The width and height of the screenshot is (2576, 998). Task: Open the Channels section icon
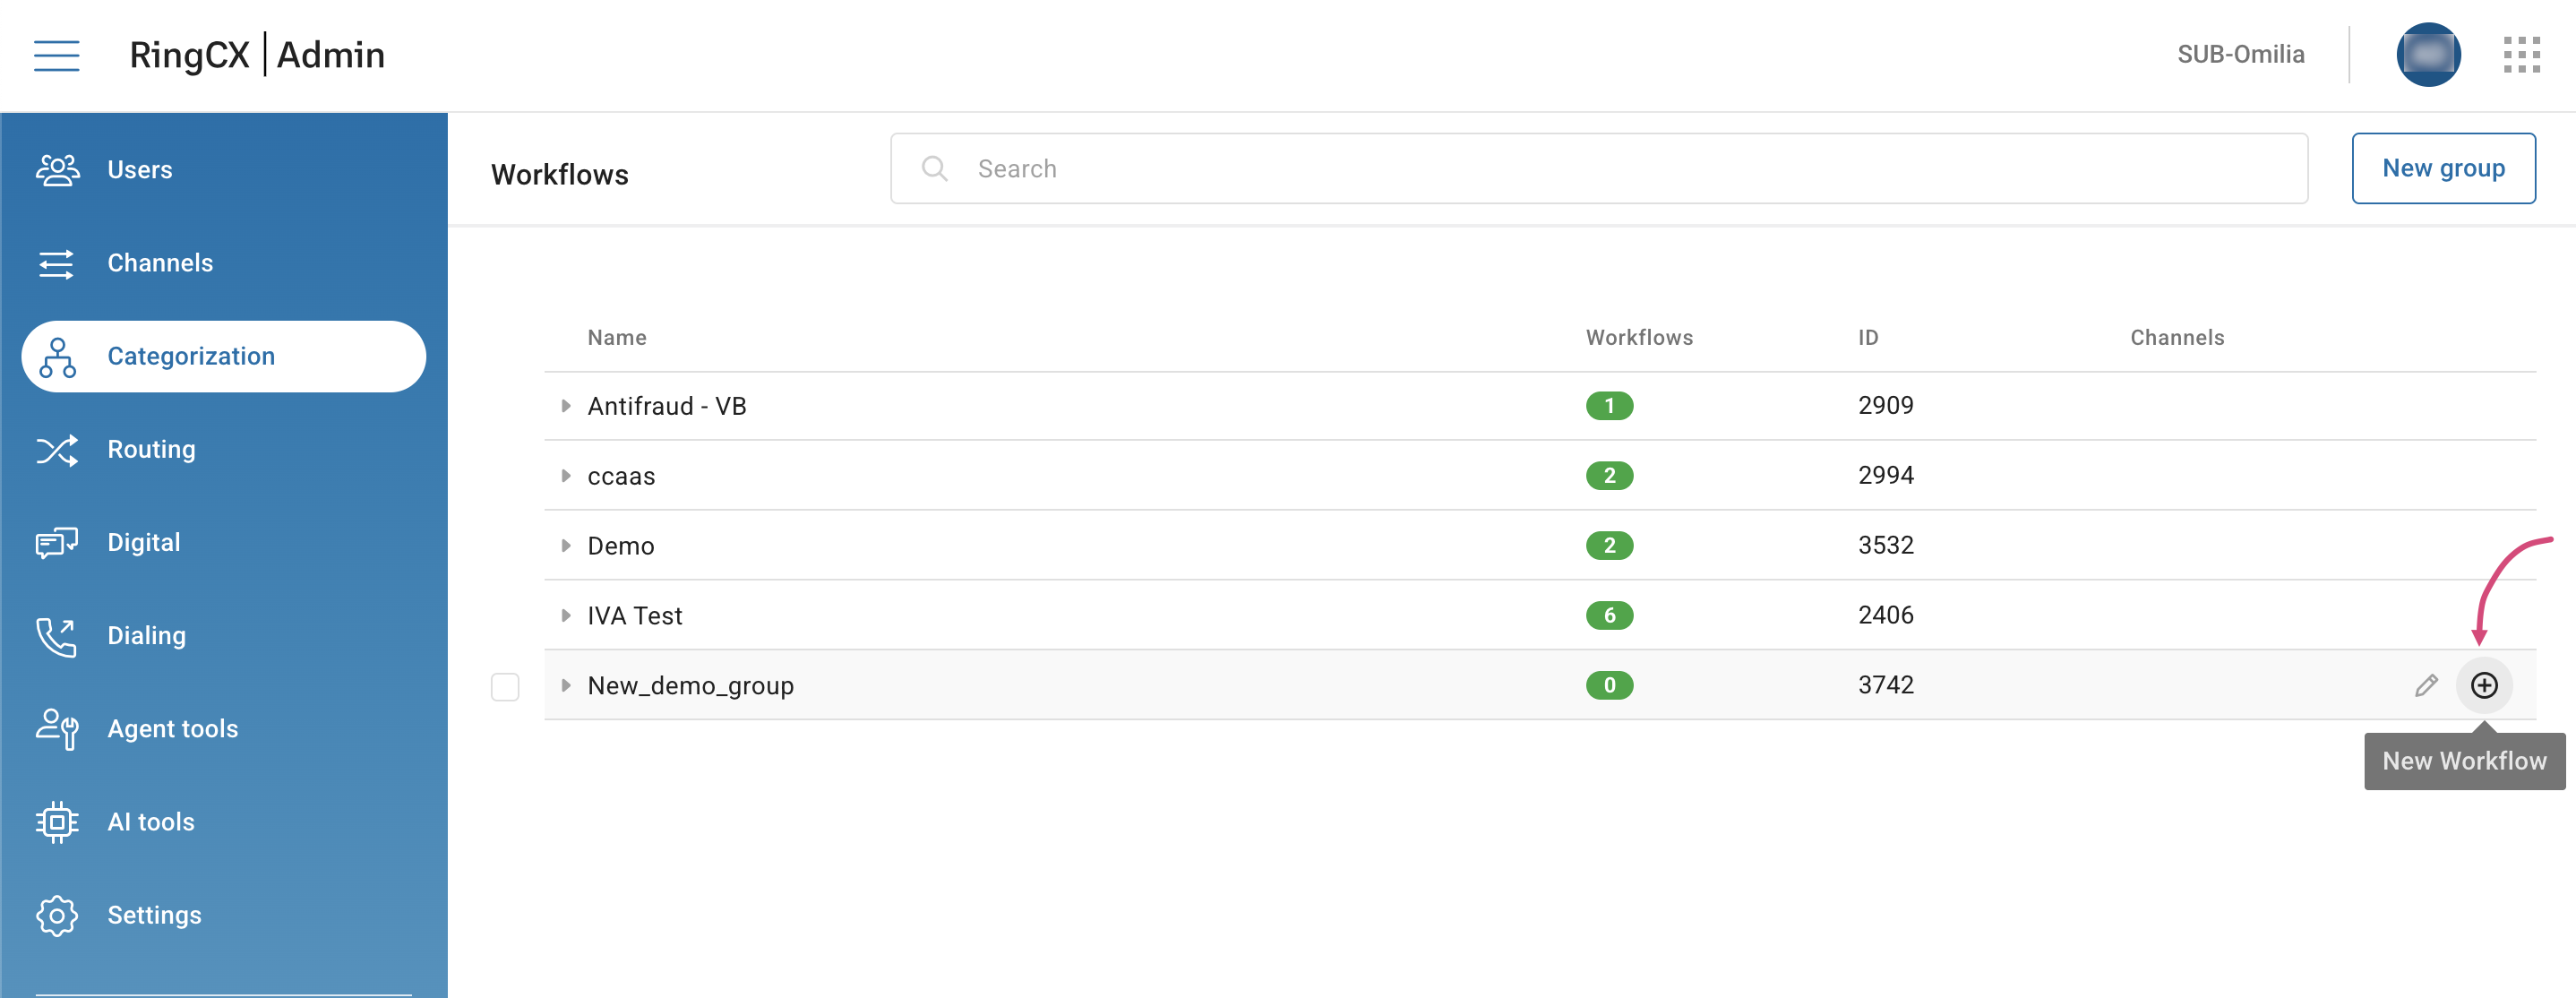click(x=57, y=263)
